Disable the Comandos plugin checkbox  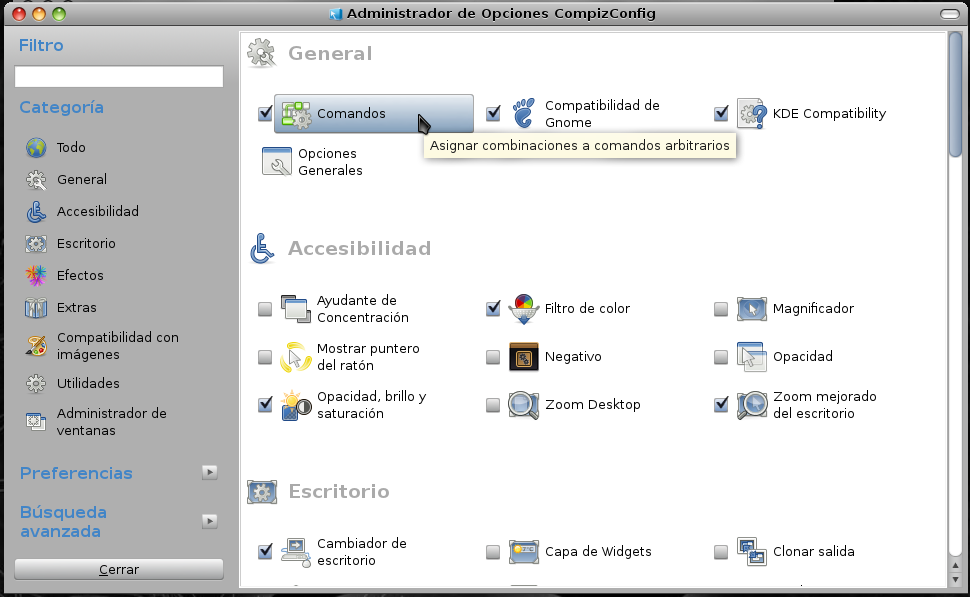tap(265, 114)
